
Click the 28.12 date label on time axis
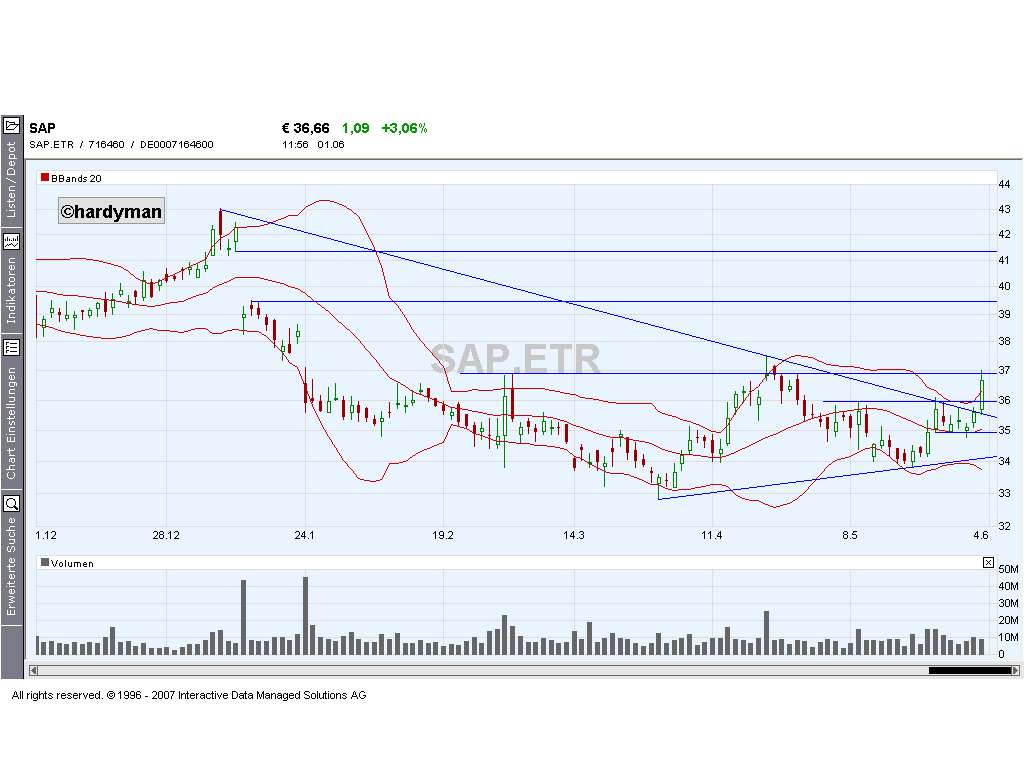(x=165, y=535)
